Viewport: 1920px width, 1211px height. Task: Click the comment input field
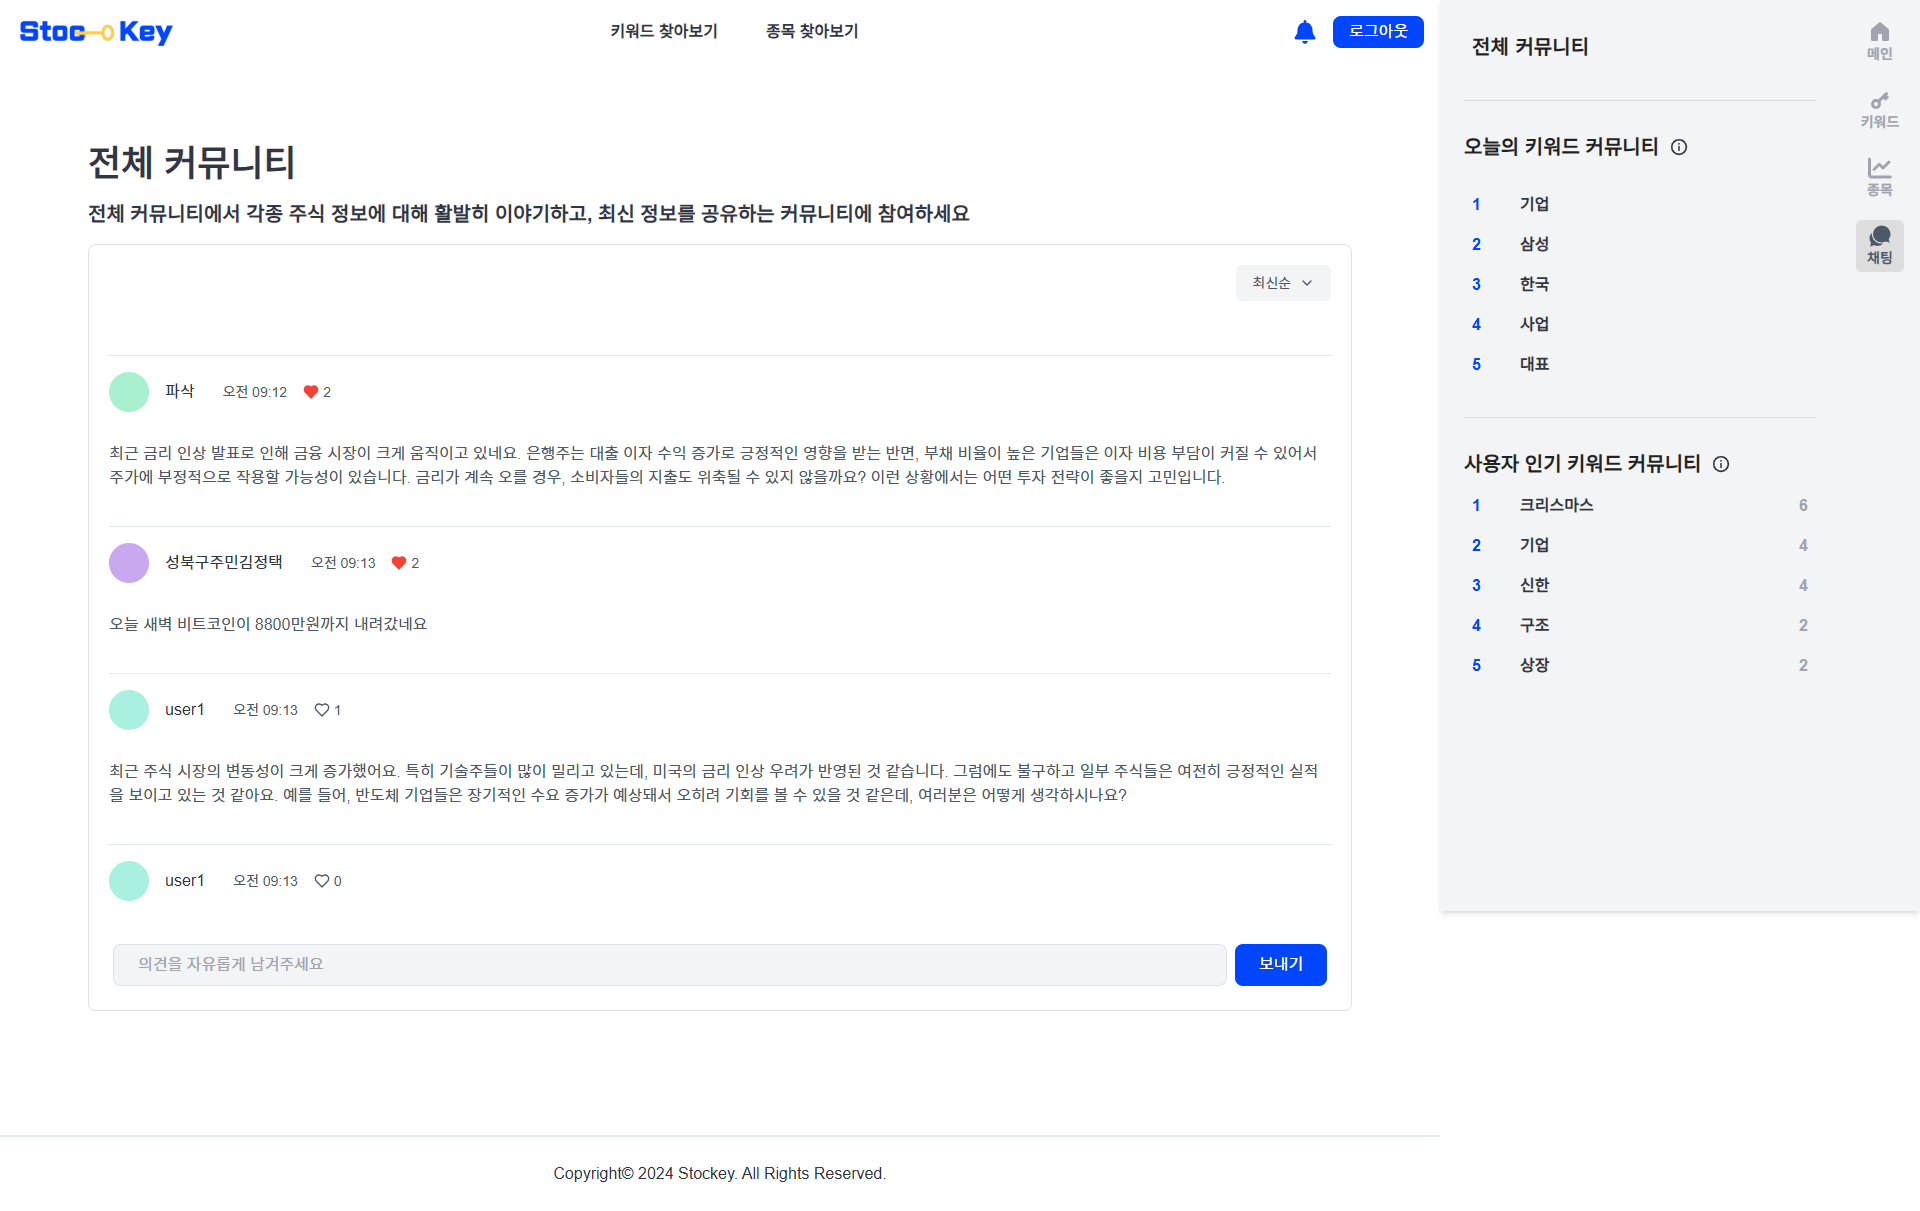[669, 965]
